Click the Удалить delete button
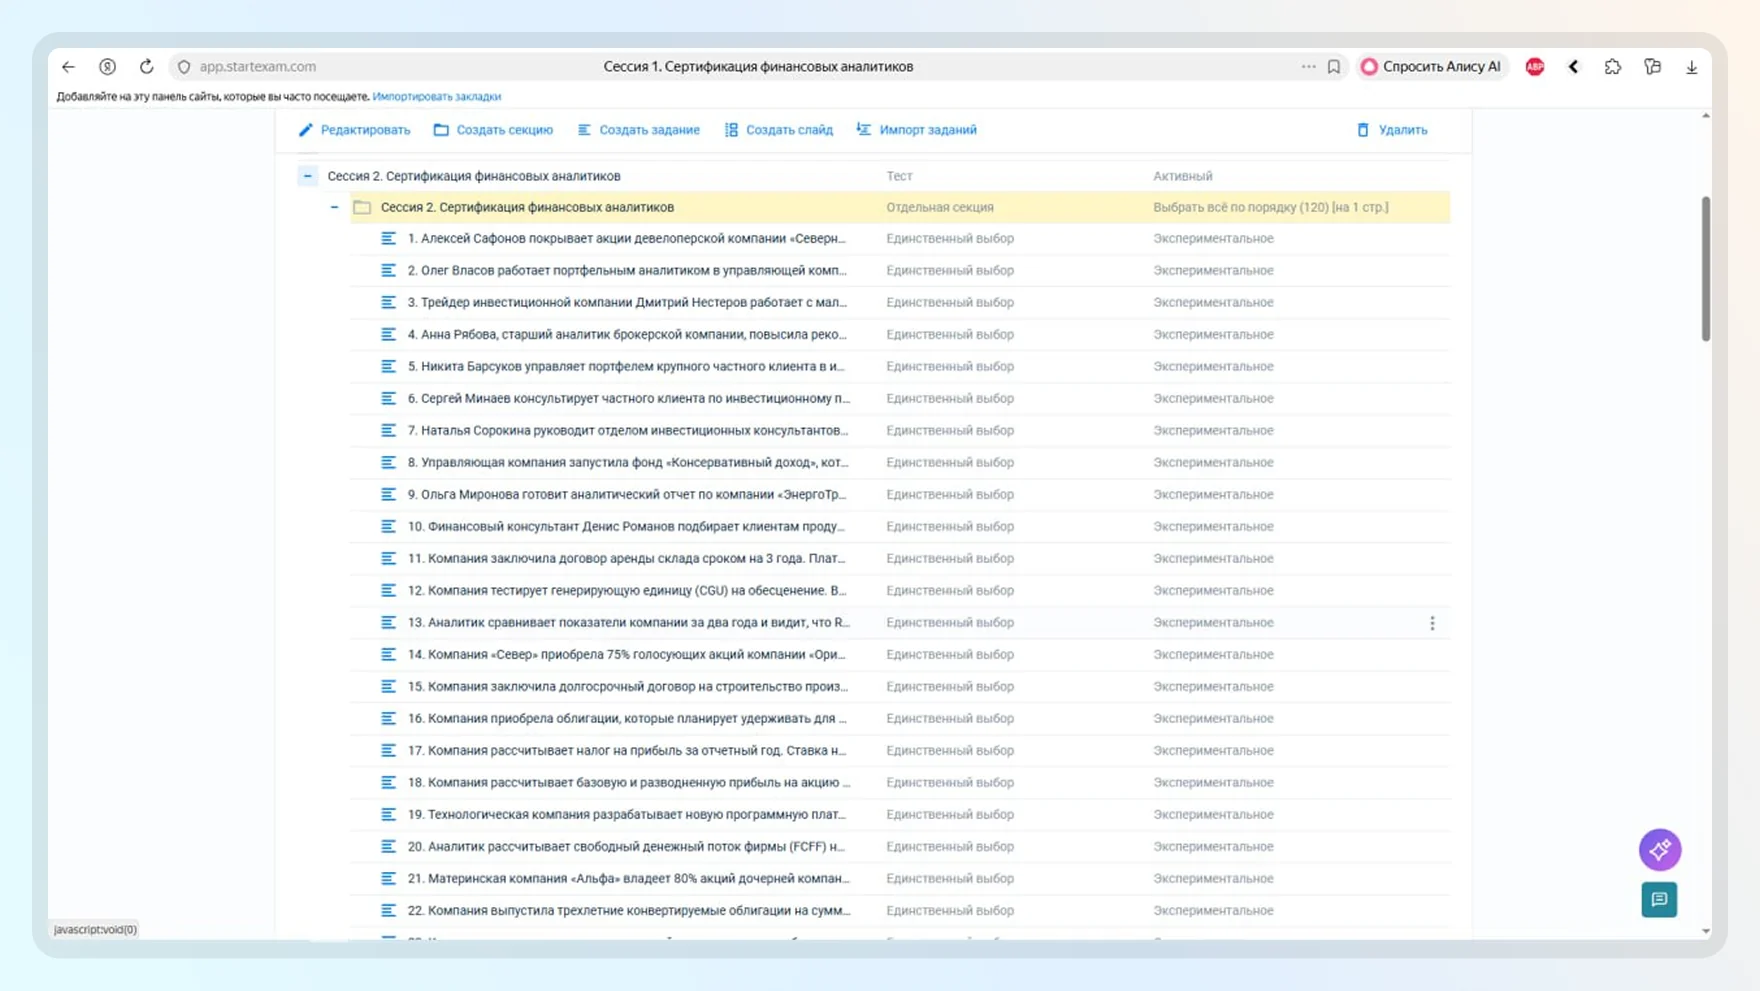This screenshot has width=1760, height=991. click(x=1392, y=130)
